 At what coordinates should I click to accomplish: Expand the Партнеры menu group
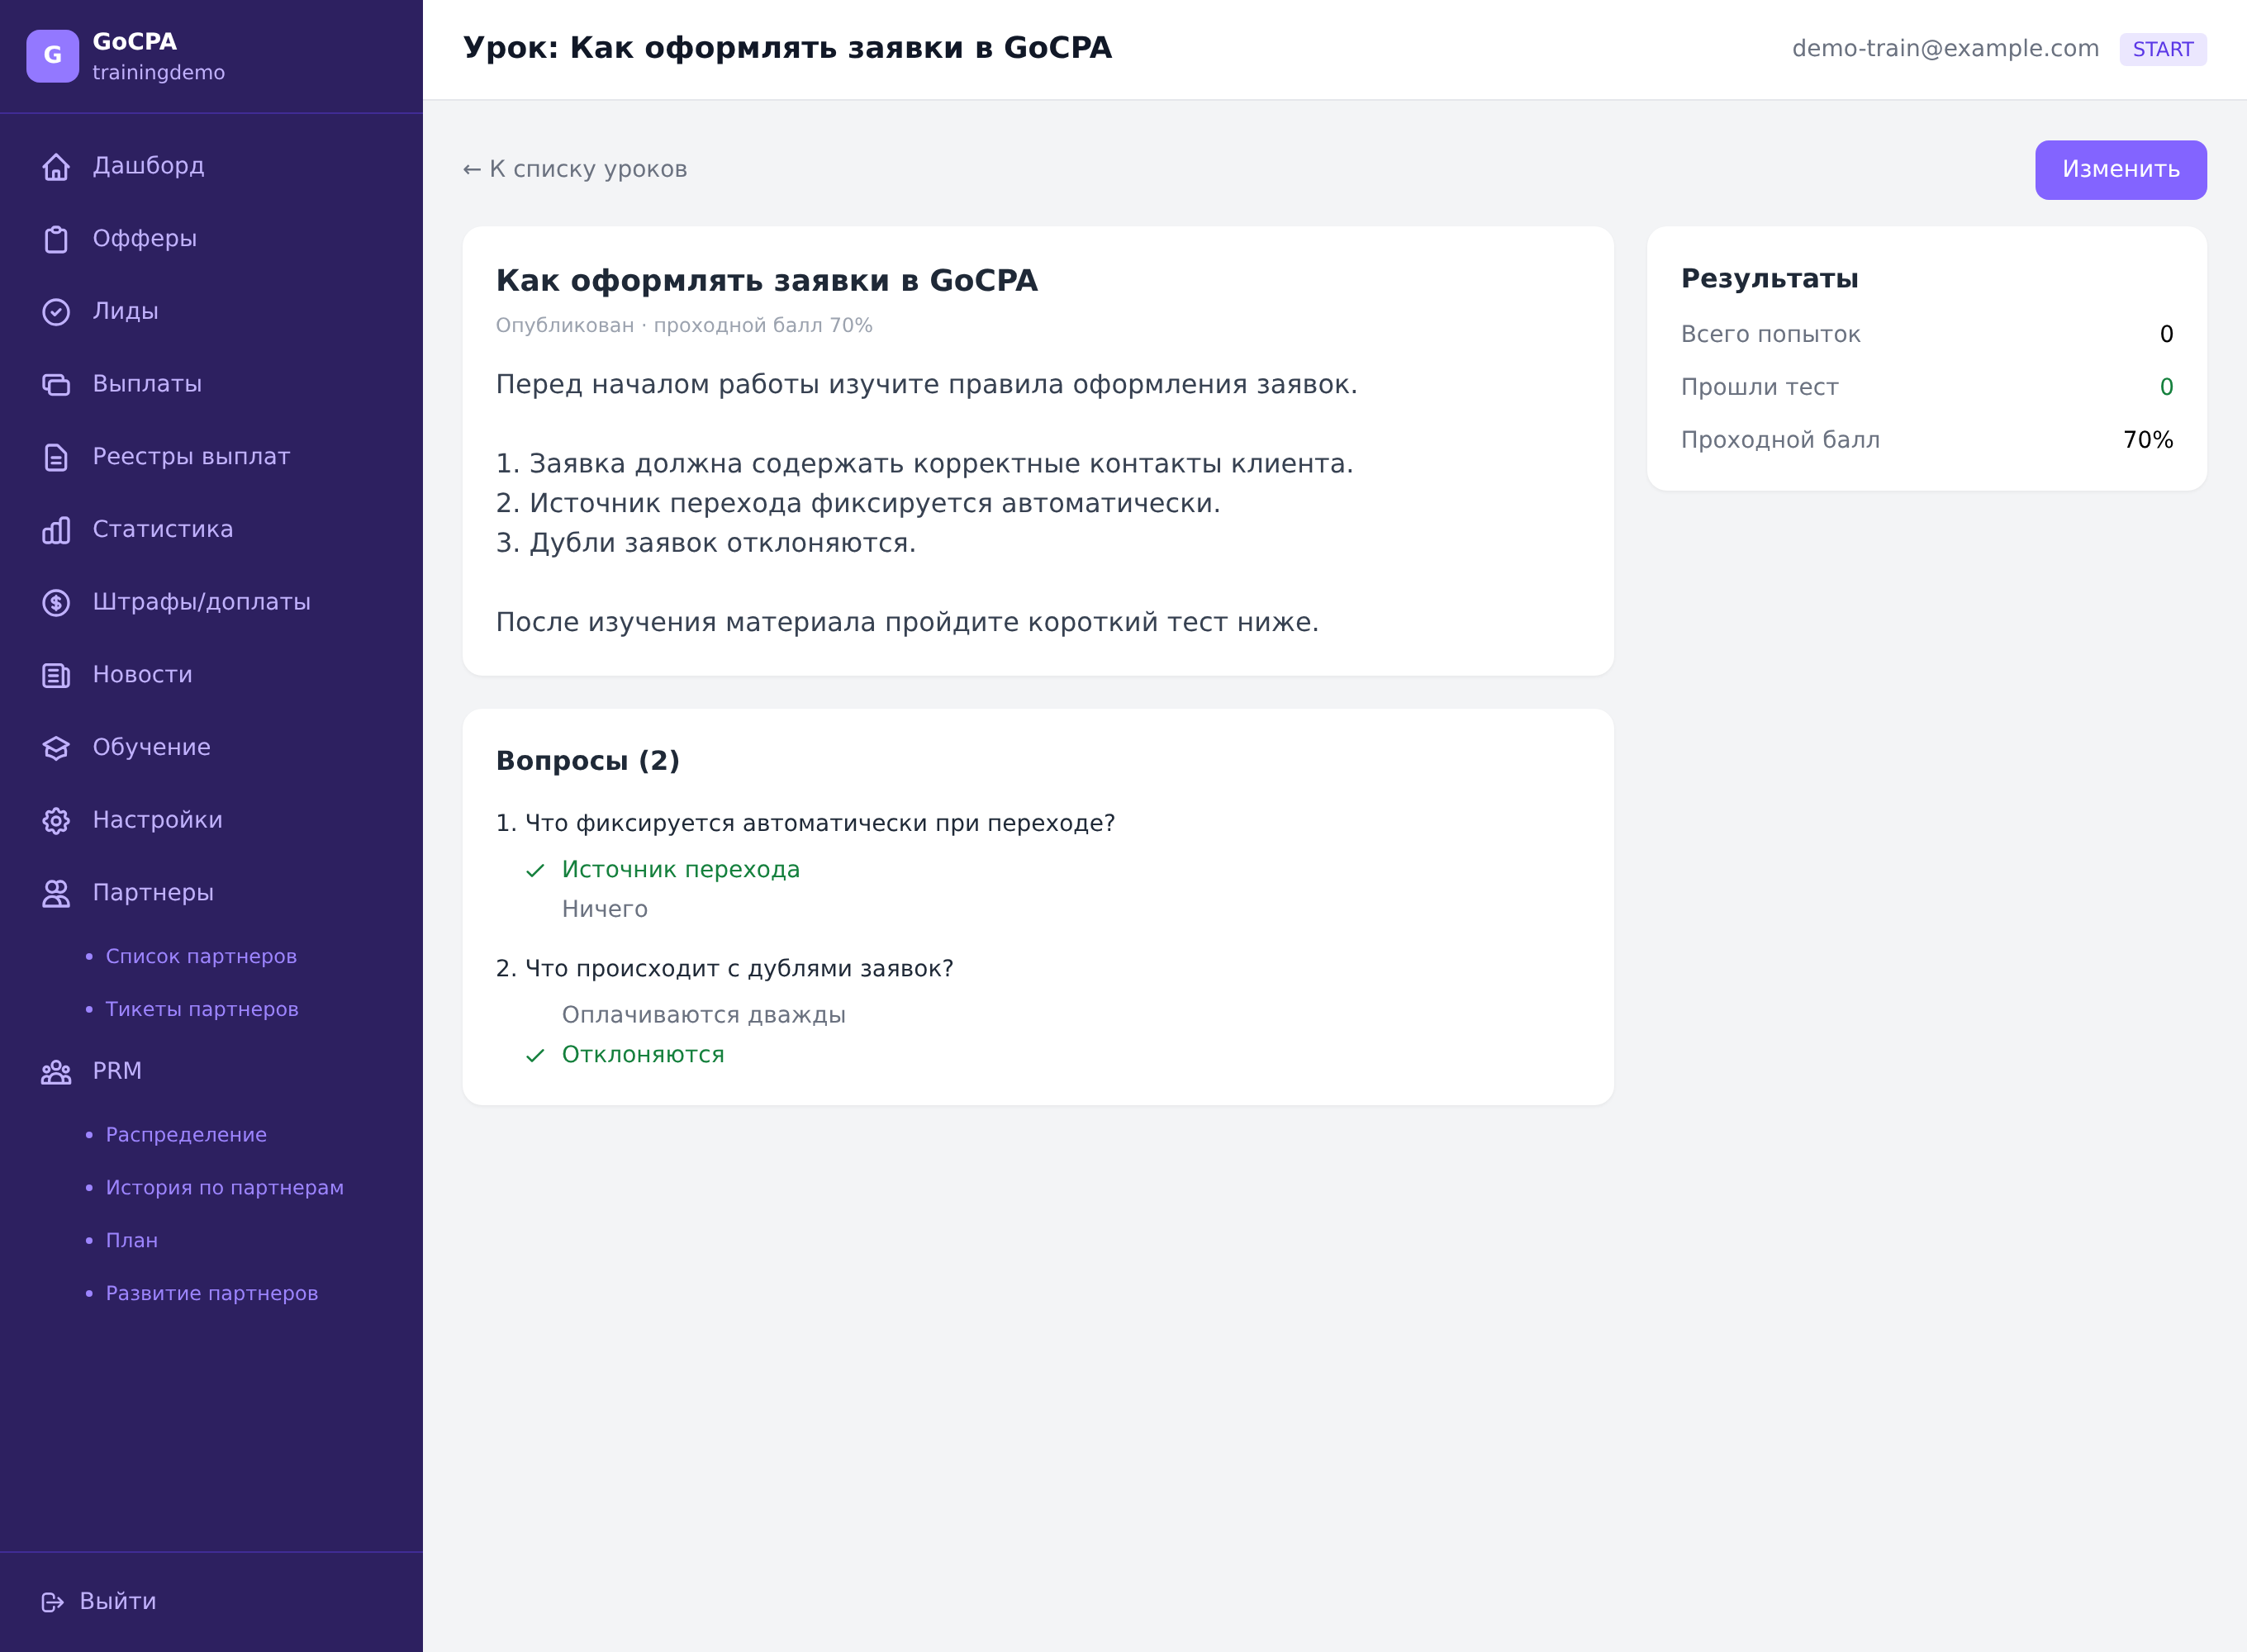click(211, 893)
